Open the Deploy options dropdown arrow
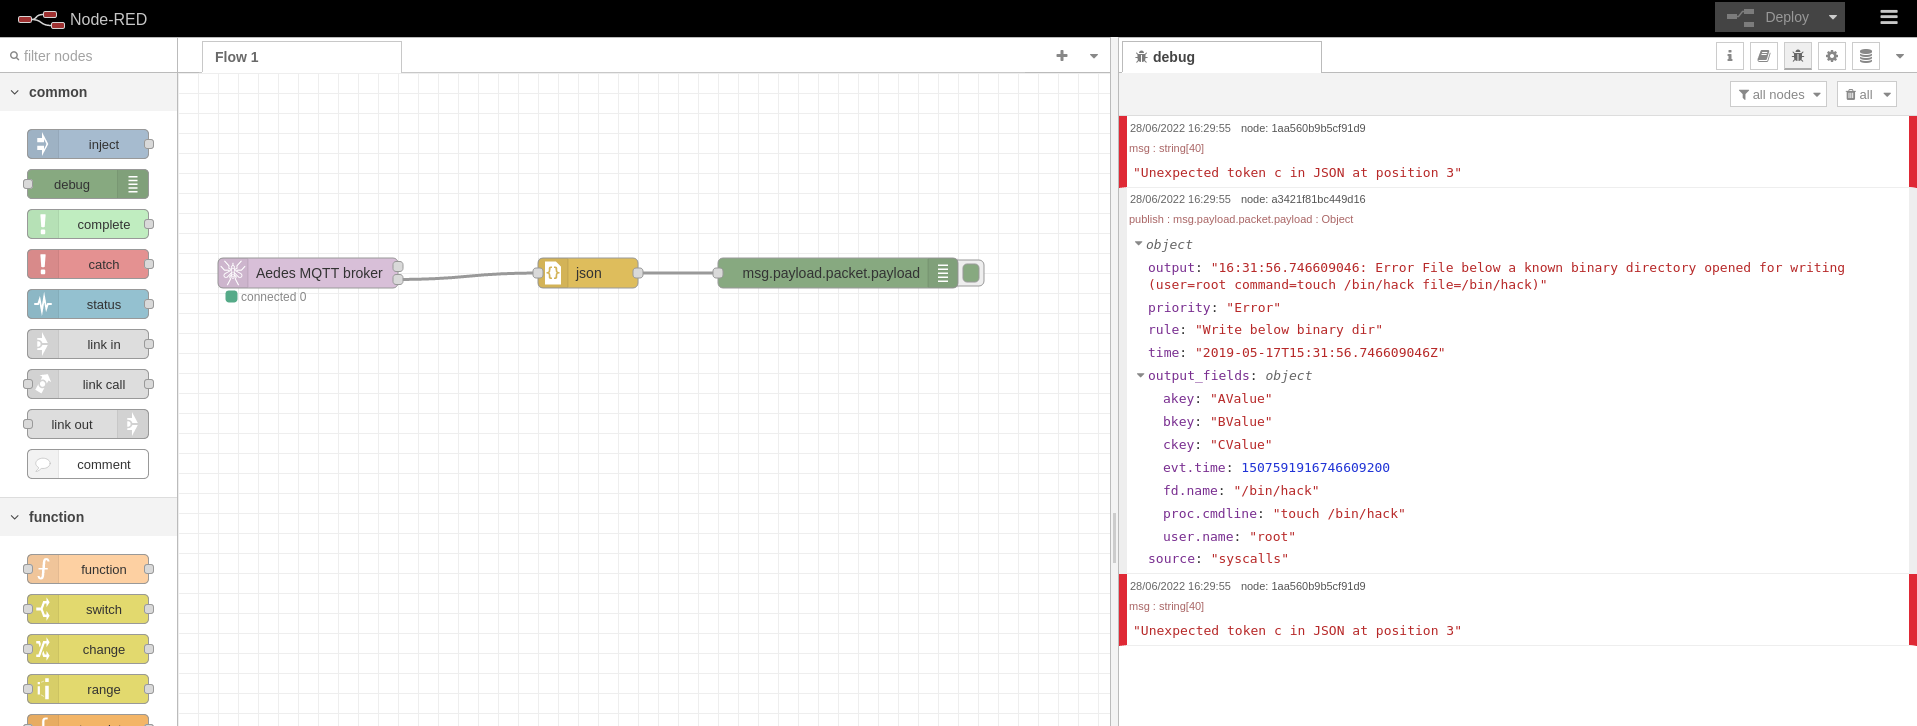Screen dimensions: 1917x726 [1832, 17]
